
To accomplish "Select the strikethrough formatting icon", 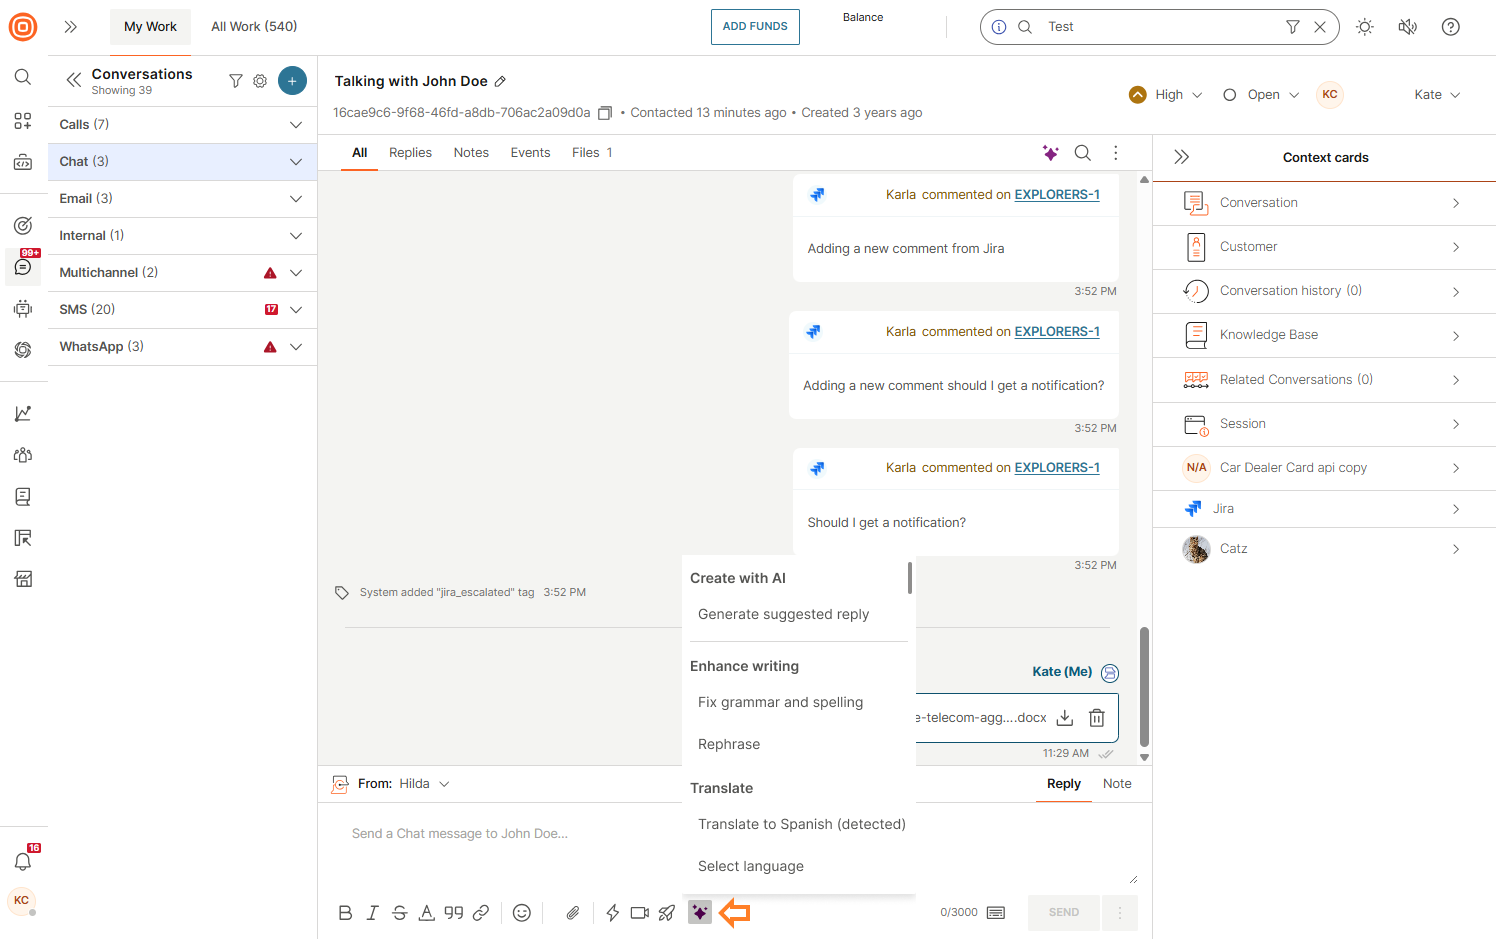I will click(399, 912).
